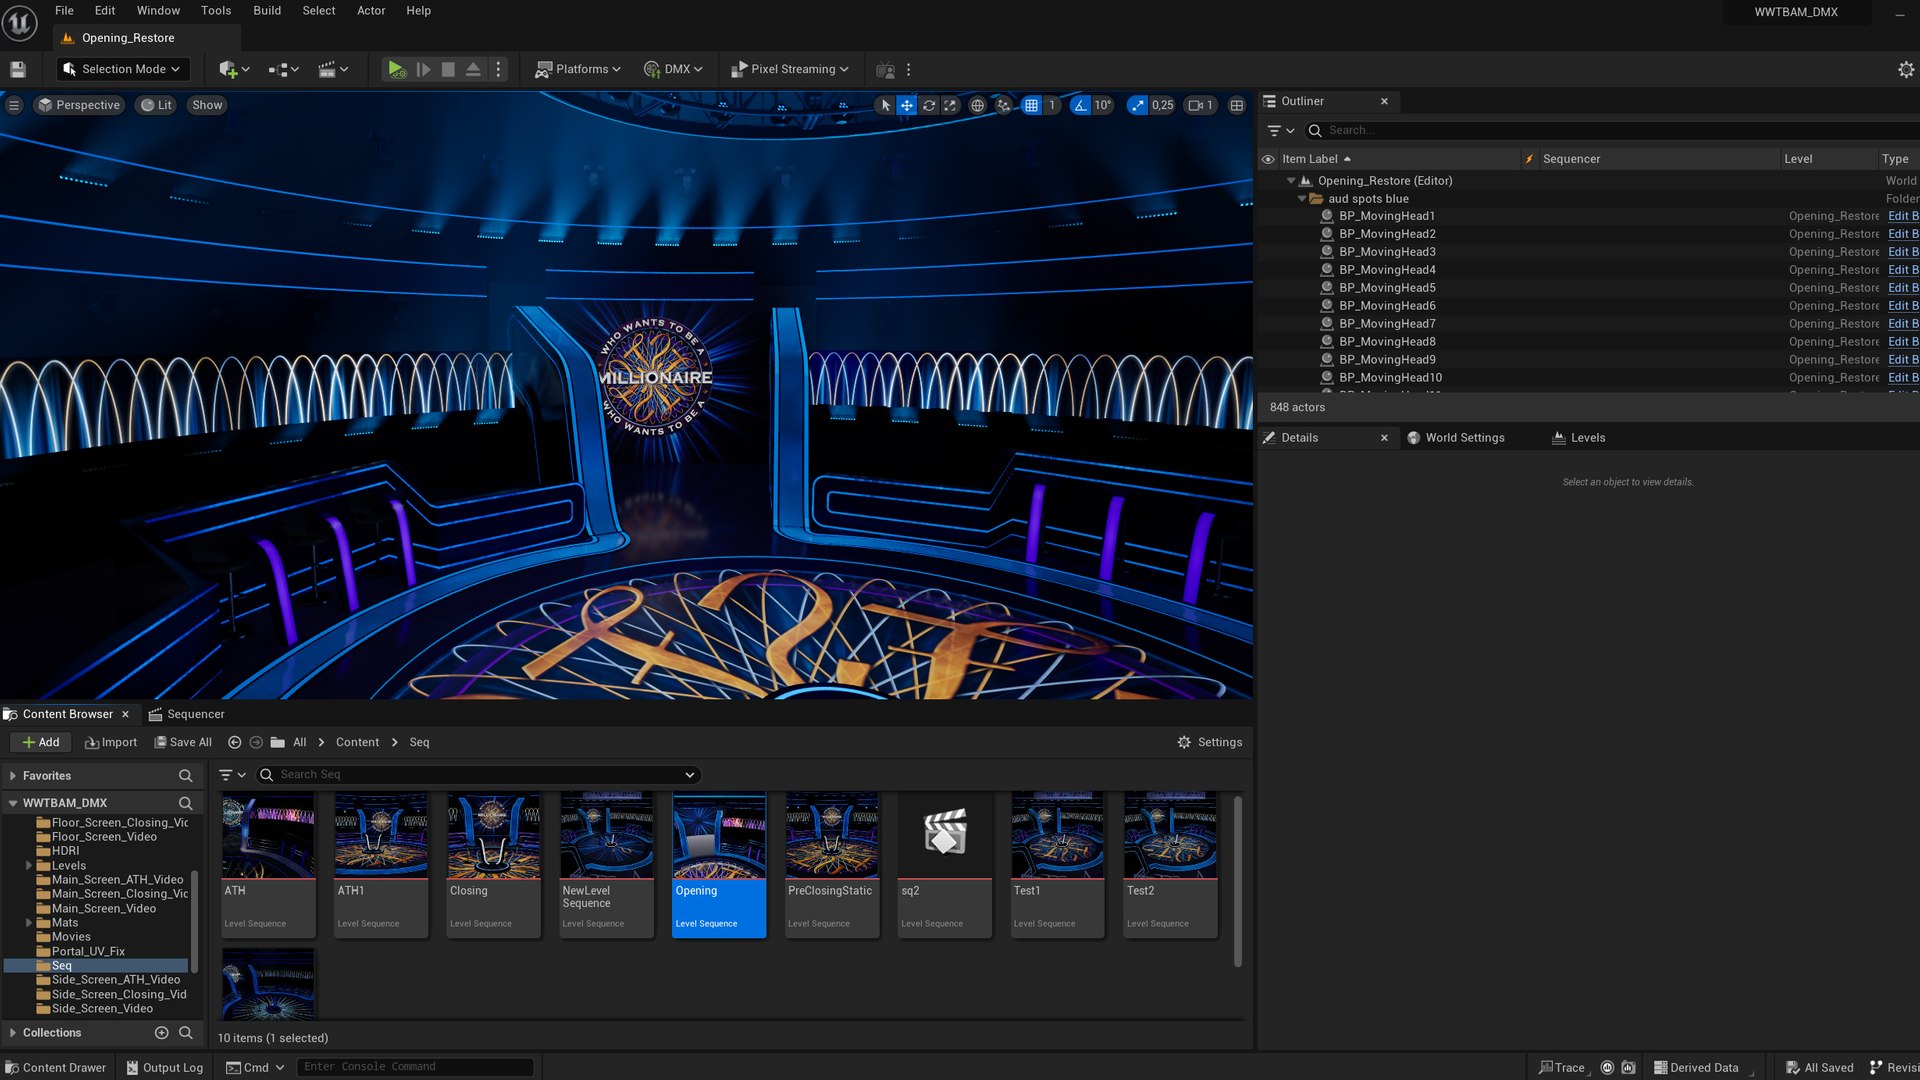Toggle scale snapping in viewport
1920x1080 pixels.
1138,105
